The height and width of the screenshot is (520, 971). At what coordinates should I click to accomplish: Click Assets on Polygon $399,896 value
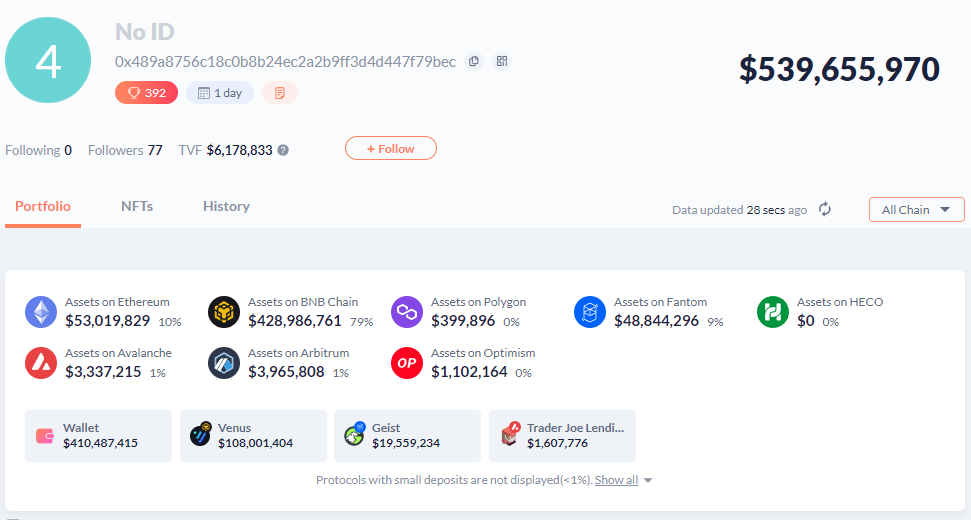(463, 321)
